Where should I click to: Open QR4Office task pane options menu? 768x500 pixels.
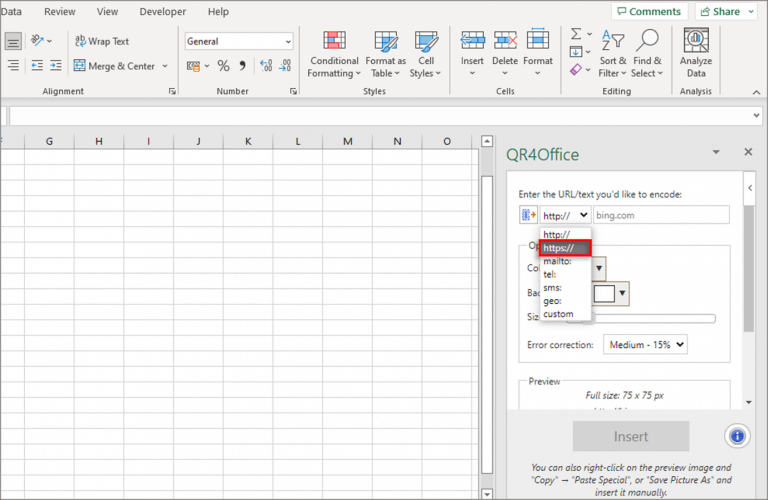click(x=716, y=152)
